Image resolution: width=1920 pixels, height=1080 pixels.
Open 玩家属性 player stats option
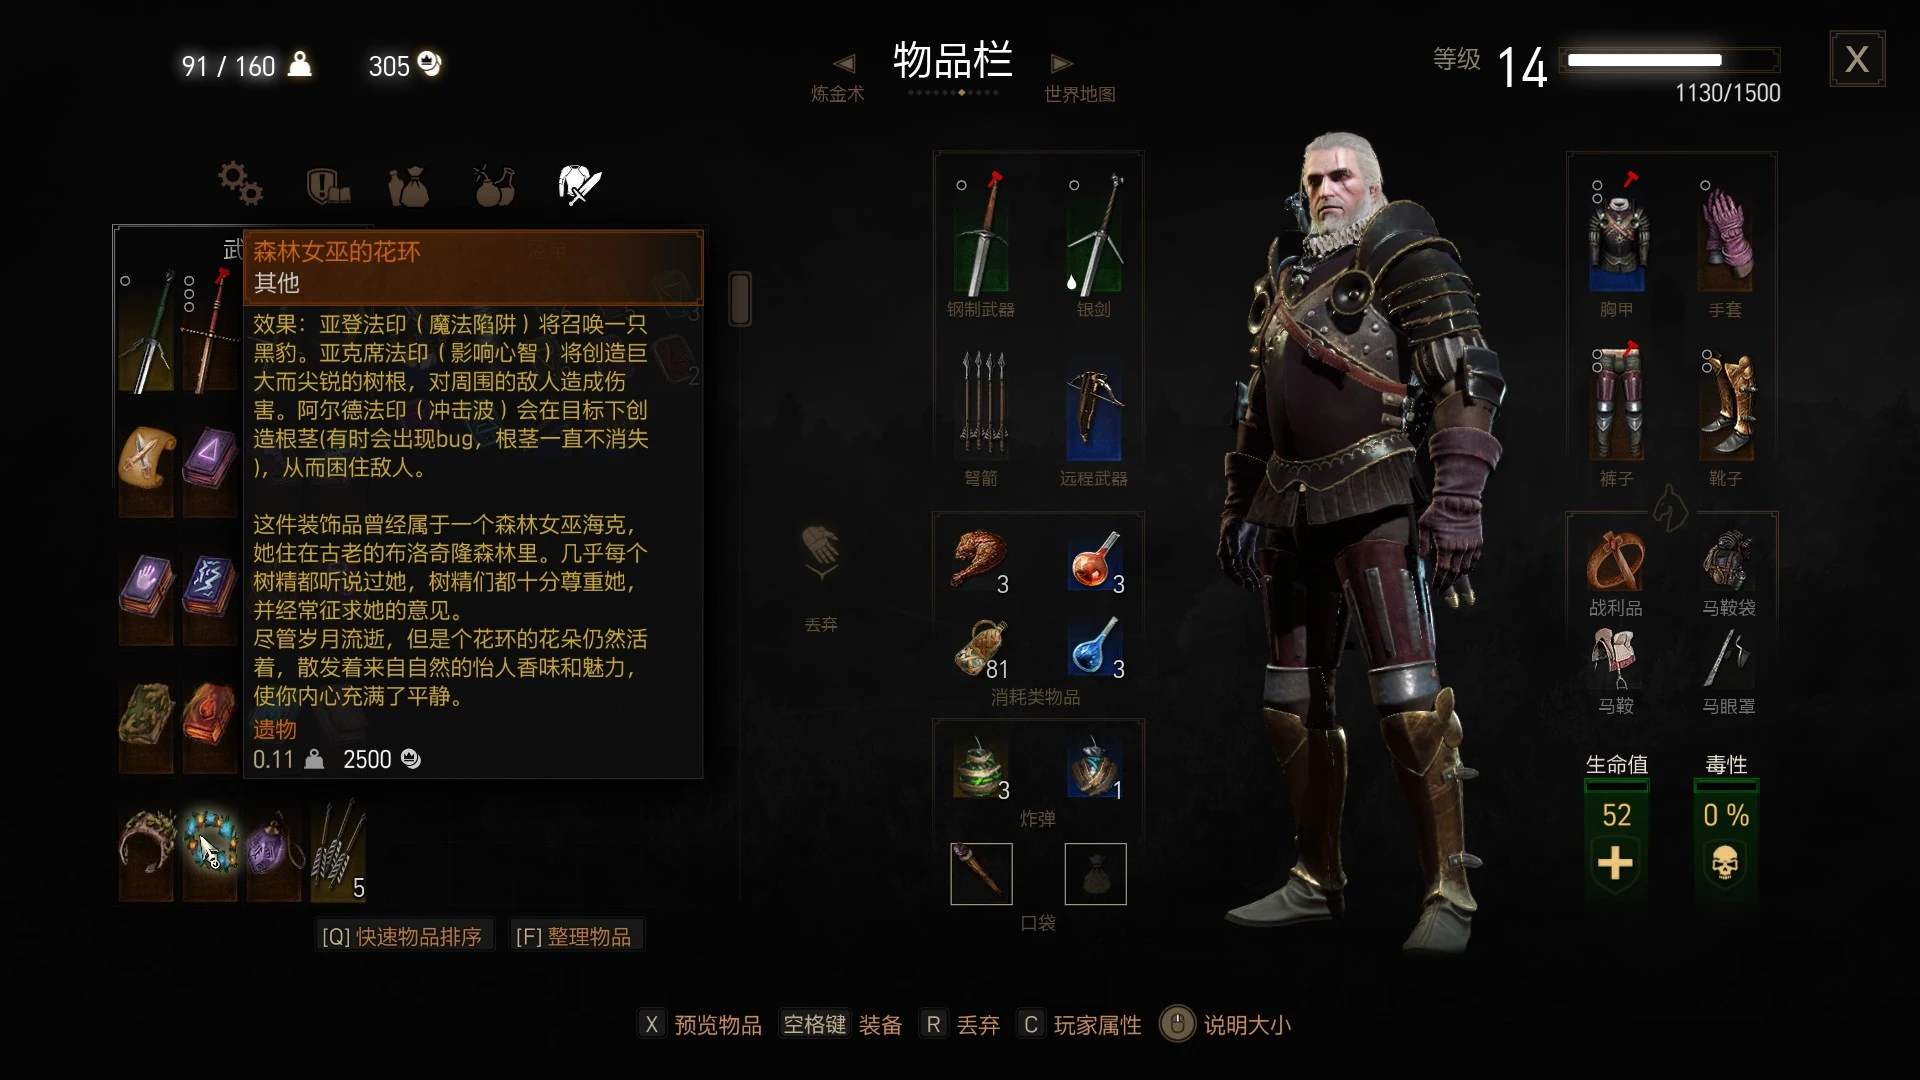(x=1080, y=1025)
